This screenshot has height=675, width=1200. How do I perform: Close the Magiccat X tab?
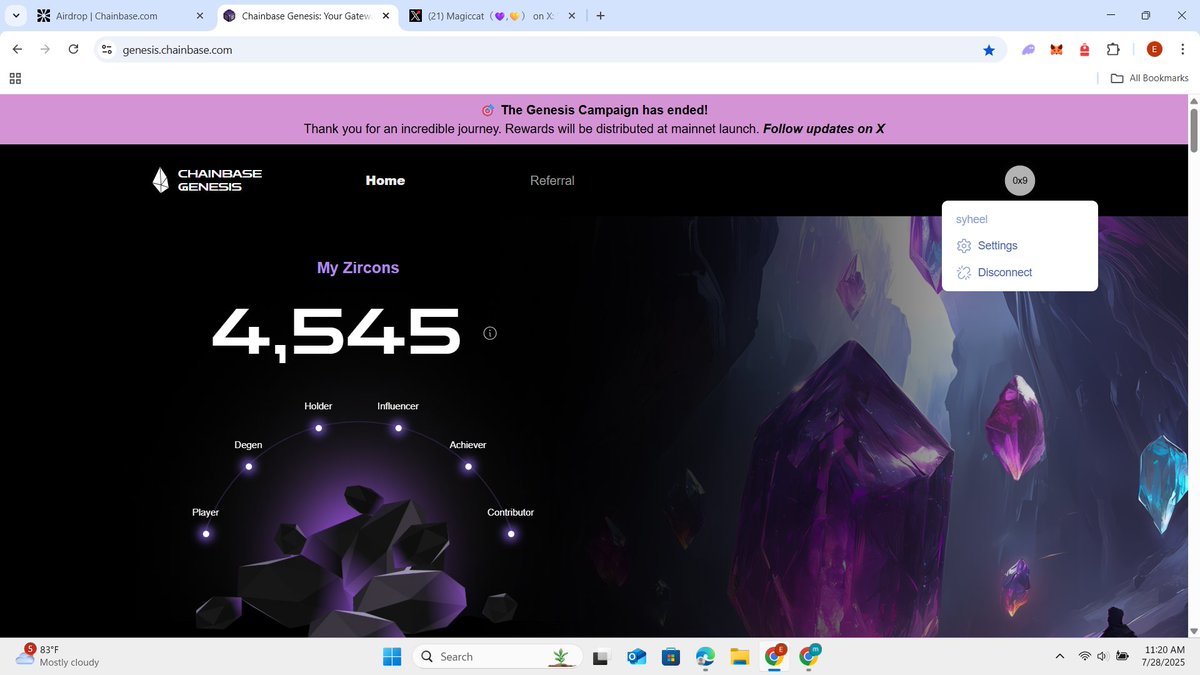click(572, 16)
